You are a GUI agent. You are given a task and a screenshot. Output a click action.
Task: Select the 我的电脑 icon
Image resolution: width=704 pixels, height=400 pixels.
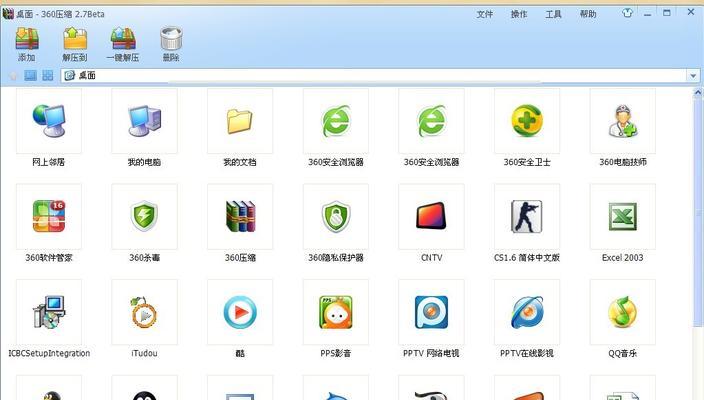pyautogui.click(x=144, y=121)
